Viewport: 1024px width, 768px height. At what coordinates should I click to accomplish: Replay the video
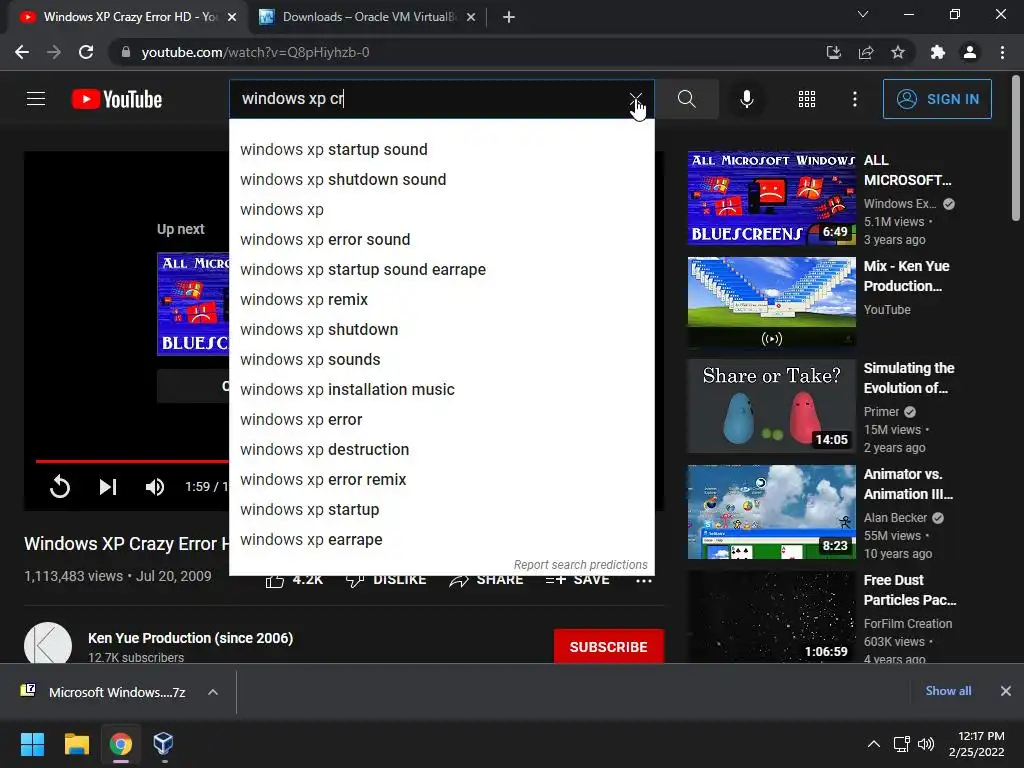coord(59,487)
